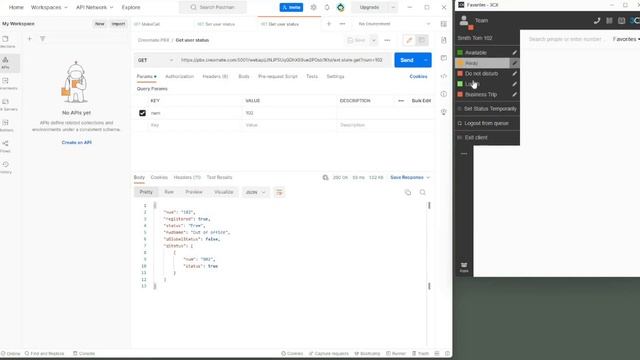Open documentation icon in right sidebar
The width and height of the screenshot is (640, 360).
click(x=444, y=40)
